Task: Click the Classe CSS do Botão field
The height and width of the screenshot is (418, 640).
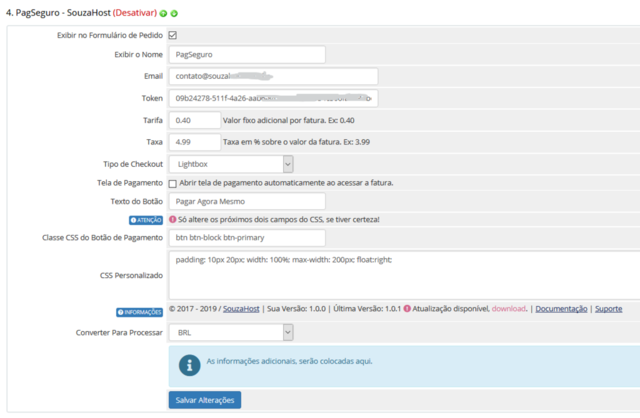Action: pyautogui.click(x=247, y=238)
